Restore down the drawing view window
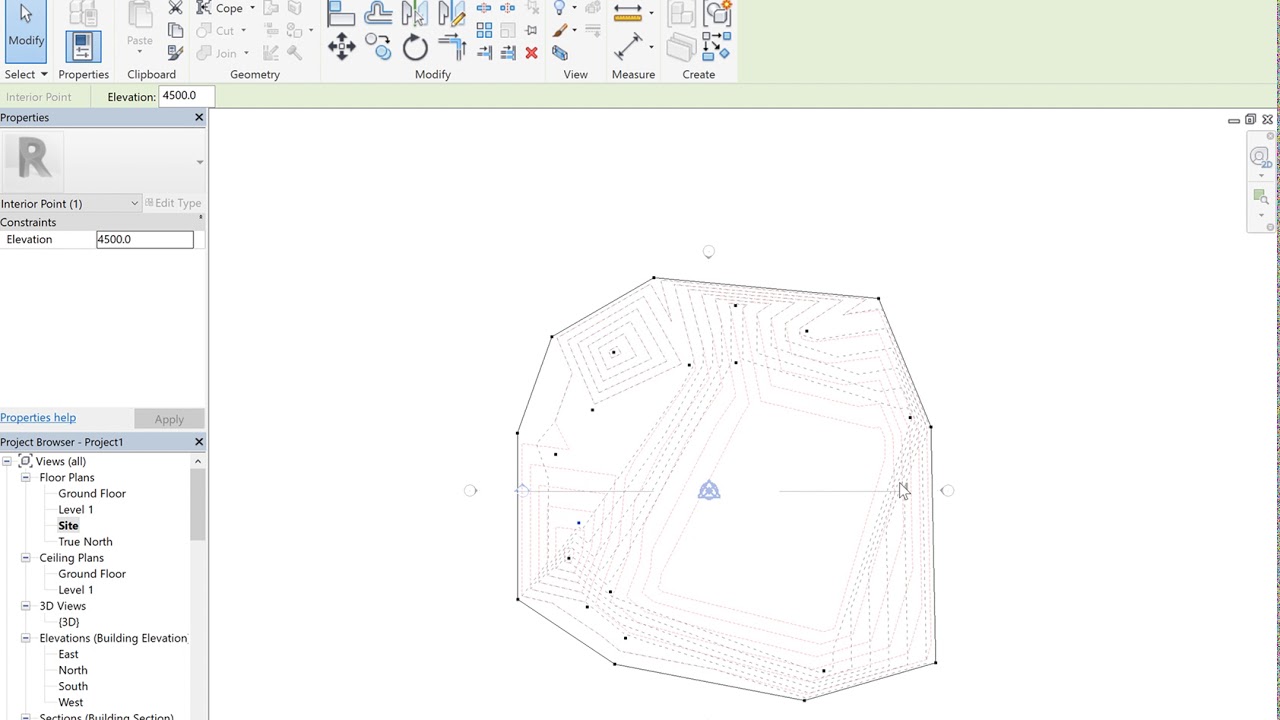1280x720 pixels. point(1250,120)
